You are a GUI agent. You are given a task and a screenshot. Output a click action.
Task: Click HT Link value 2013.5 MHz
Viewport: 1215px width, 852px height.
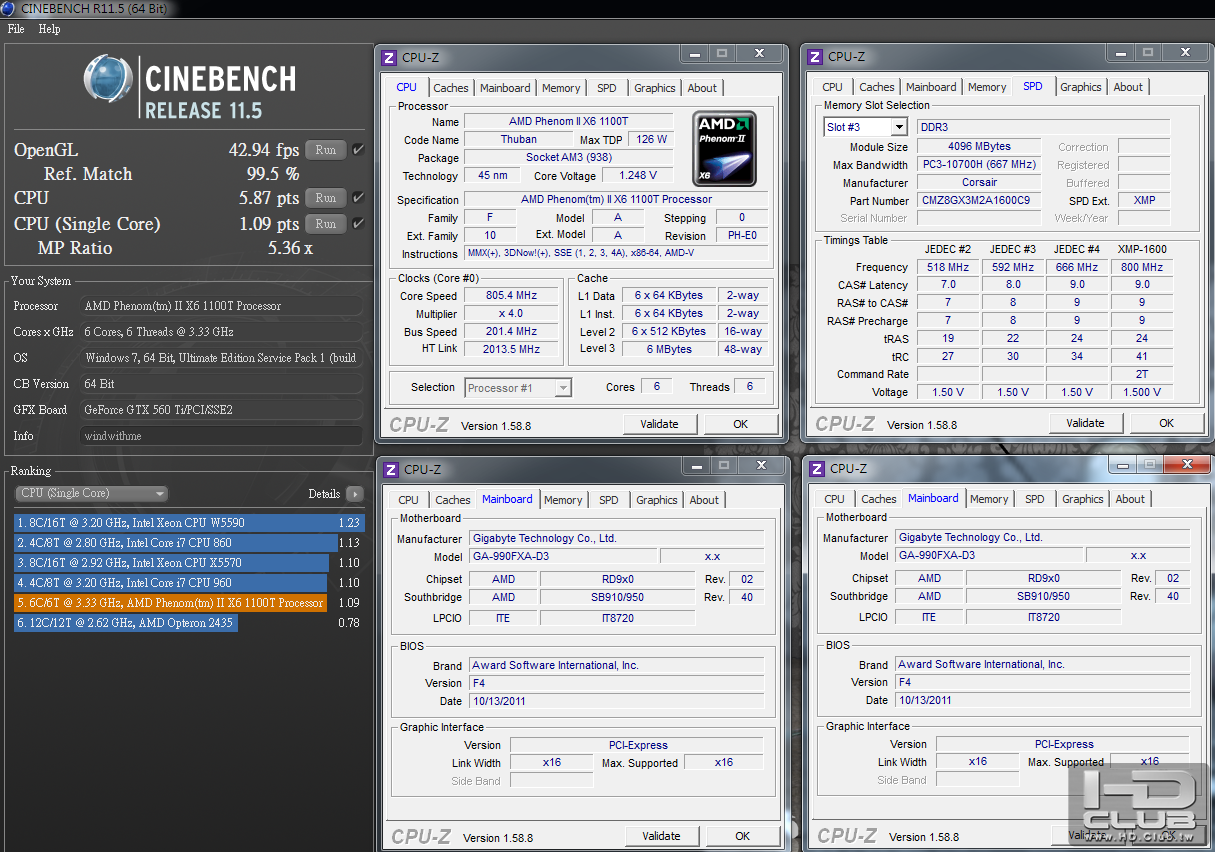pyautogui.click(x=511, y=349)
